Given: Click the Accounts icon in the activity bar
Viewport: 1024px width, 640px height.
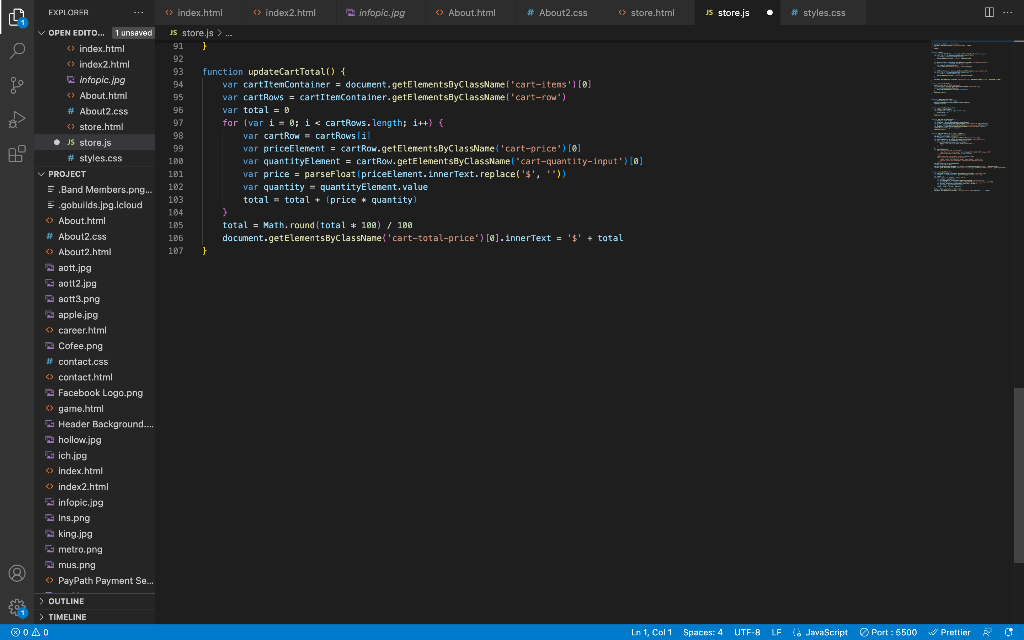Looking at the screenshot, I should pos(15,573).
